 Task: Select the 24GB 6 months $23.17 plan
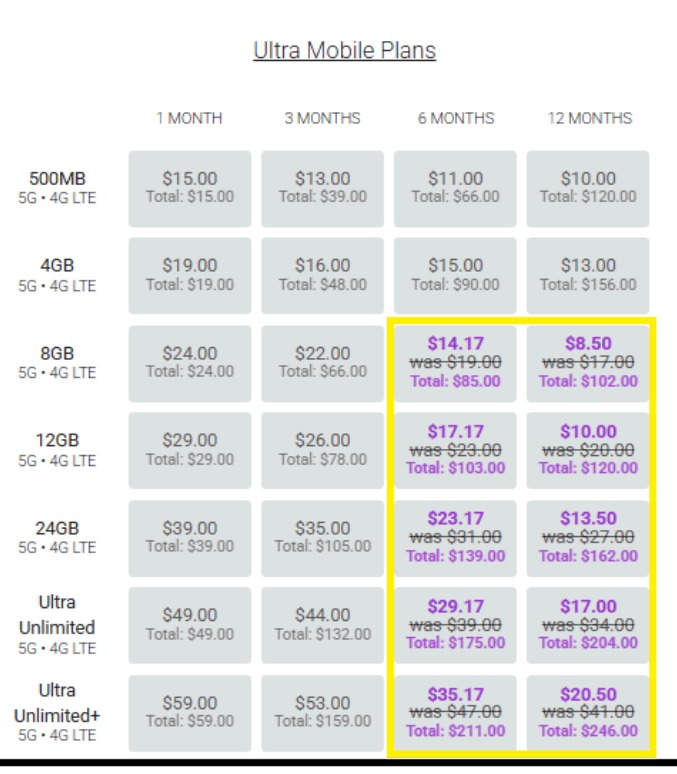coord(455,537)
